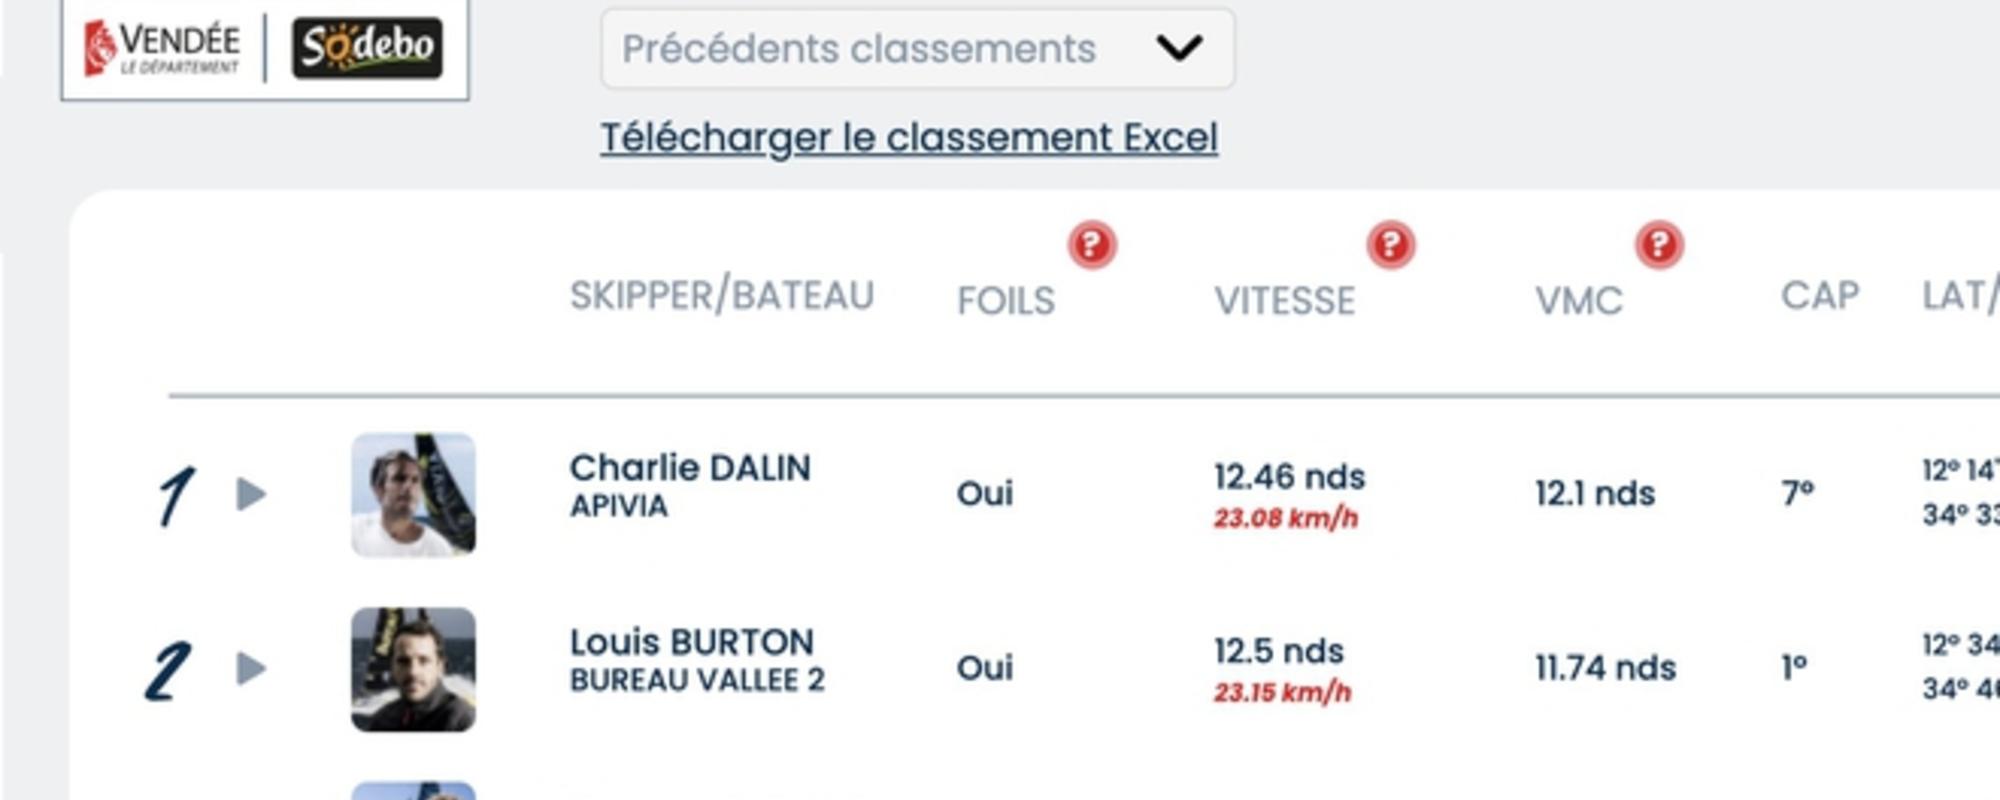Viewport: 2000px width, 800px height.
Task: Select the VITESSE column header
Action: [x=1285, y=301]
